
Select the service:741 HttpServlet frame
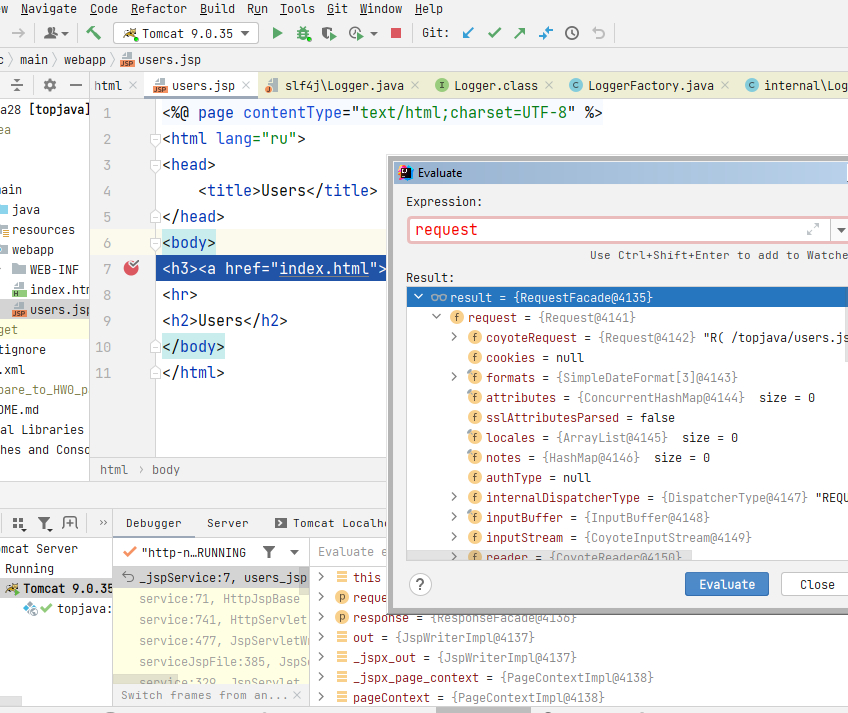click(x=211, y=619)
